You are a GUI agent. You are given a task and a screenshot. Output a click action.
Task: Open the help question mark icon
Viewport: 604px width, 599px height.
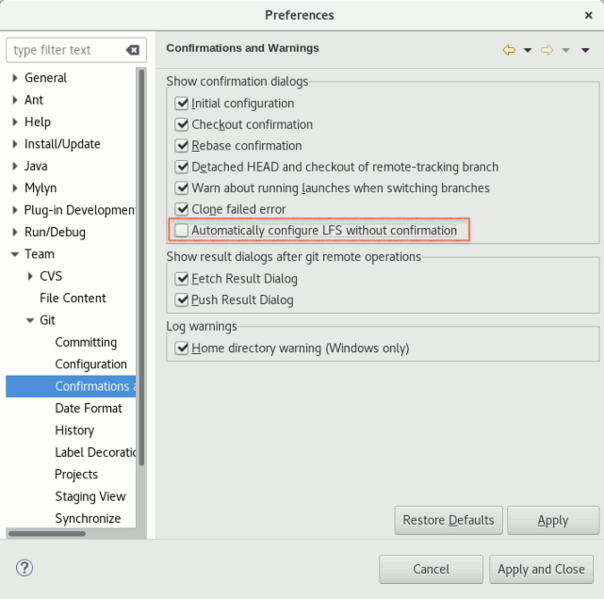[24, 568]
